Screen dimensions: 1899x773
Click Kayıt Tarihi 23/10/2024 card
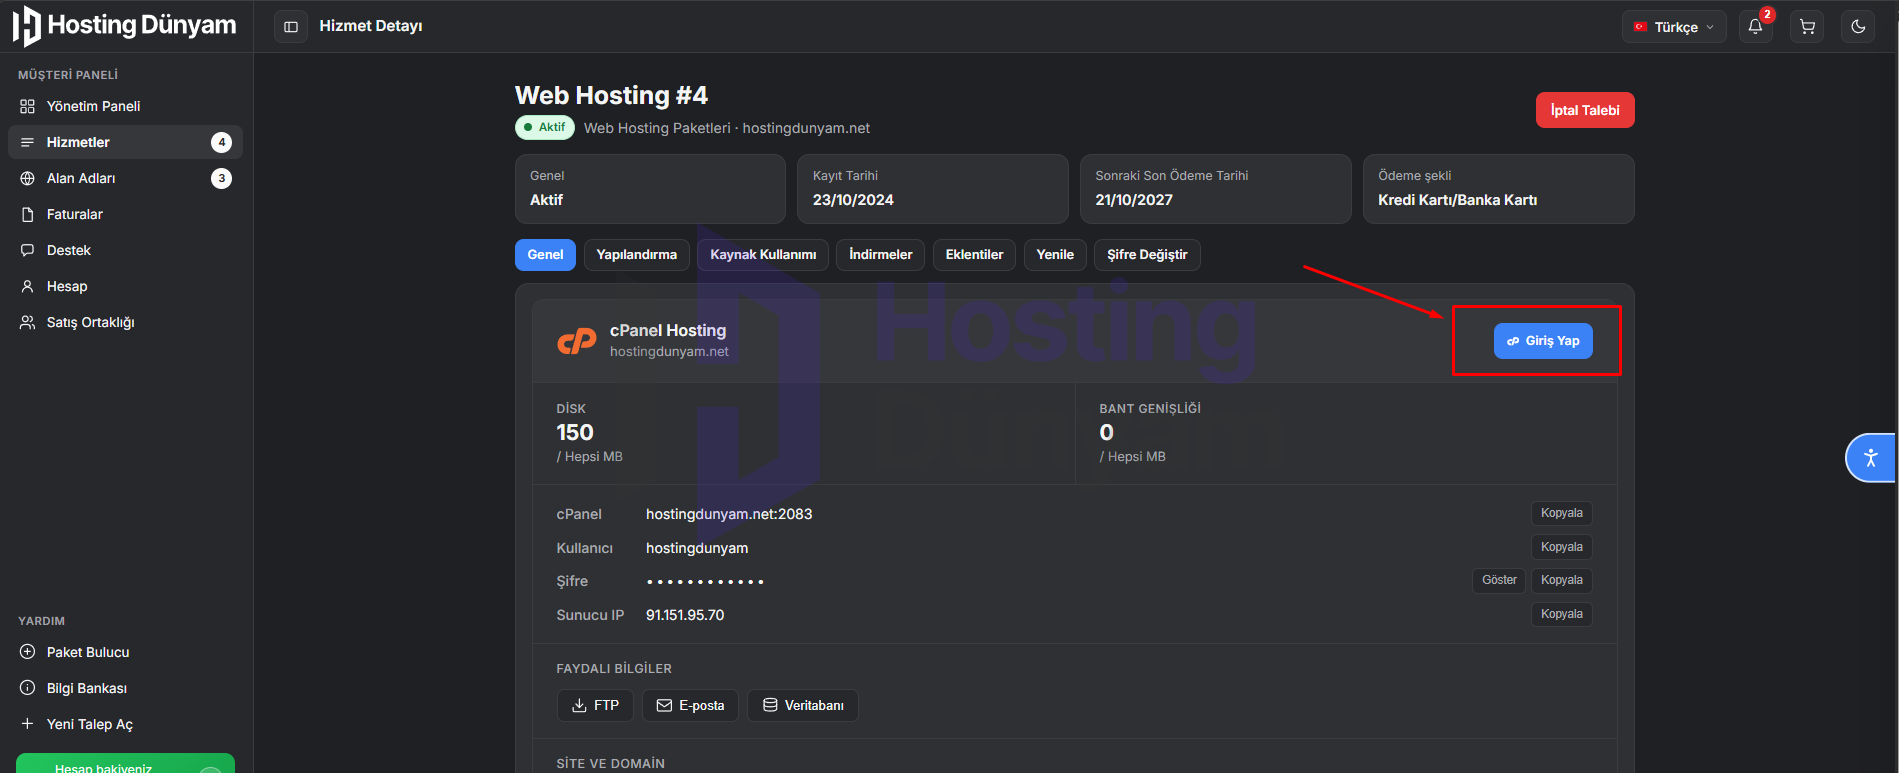[932, 189]
